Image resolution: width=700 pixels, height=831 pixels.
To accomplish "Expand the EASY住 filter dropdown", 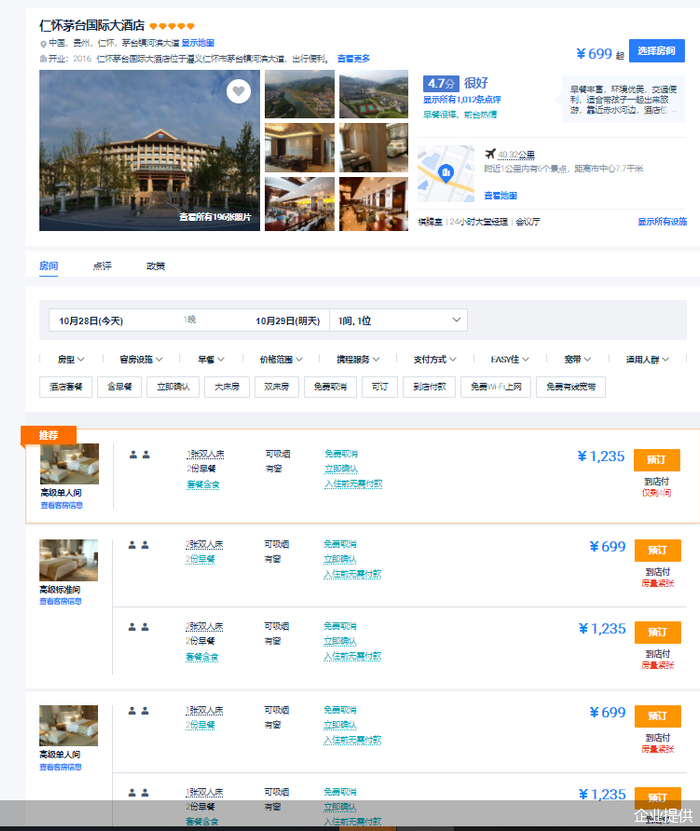I will pyautogui.click(x=510, y=359).
